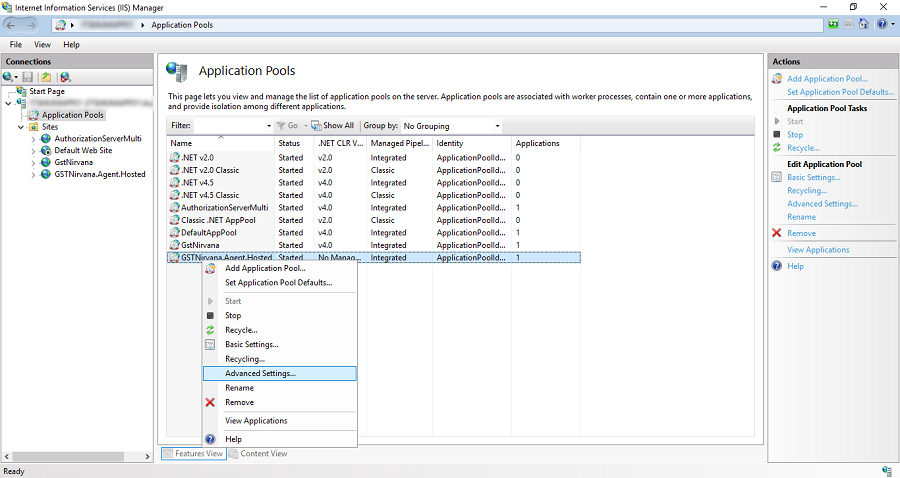900x478 pixels.
Task: Collapse the Sites tree node
Action: tap(21, 127)
